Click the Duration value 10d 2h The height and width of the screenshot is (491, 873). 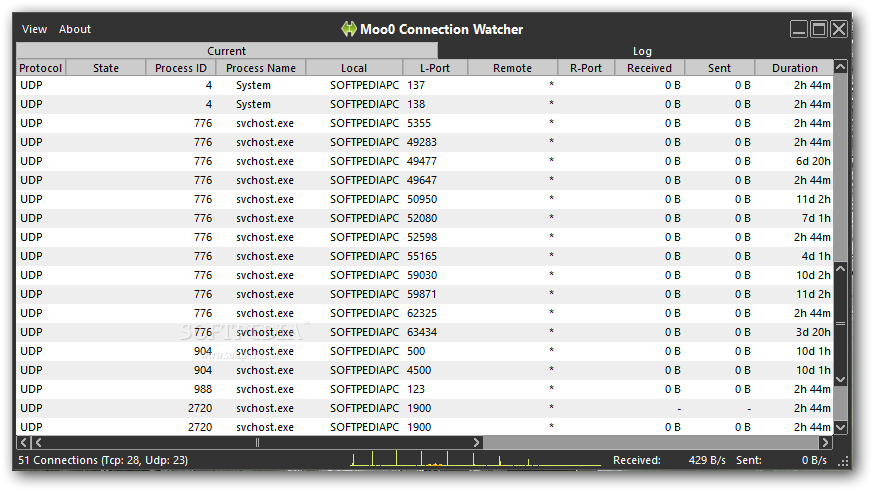[x=813, y=275]
